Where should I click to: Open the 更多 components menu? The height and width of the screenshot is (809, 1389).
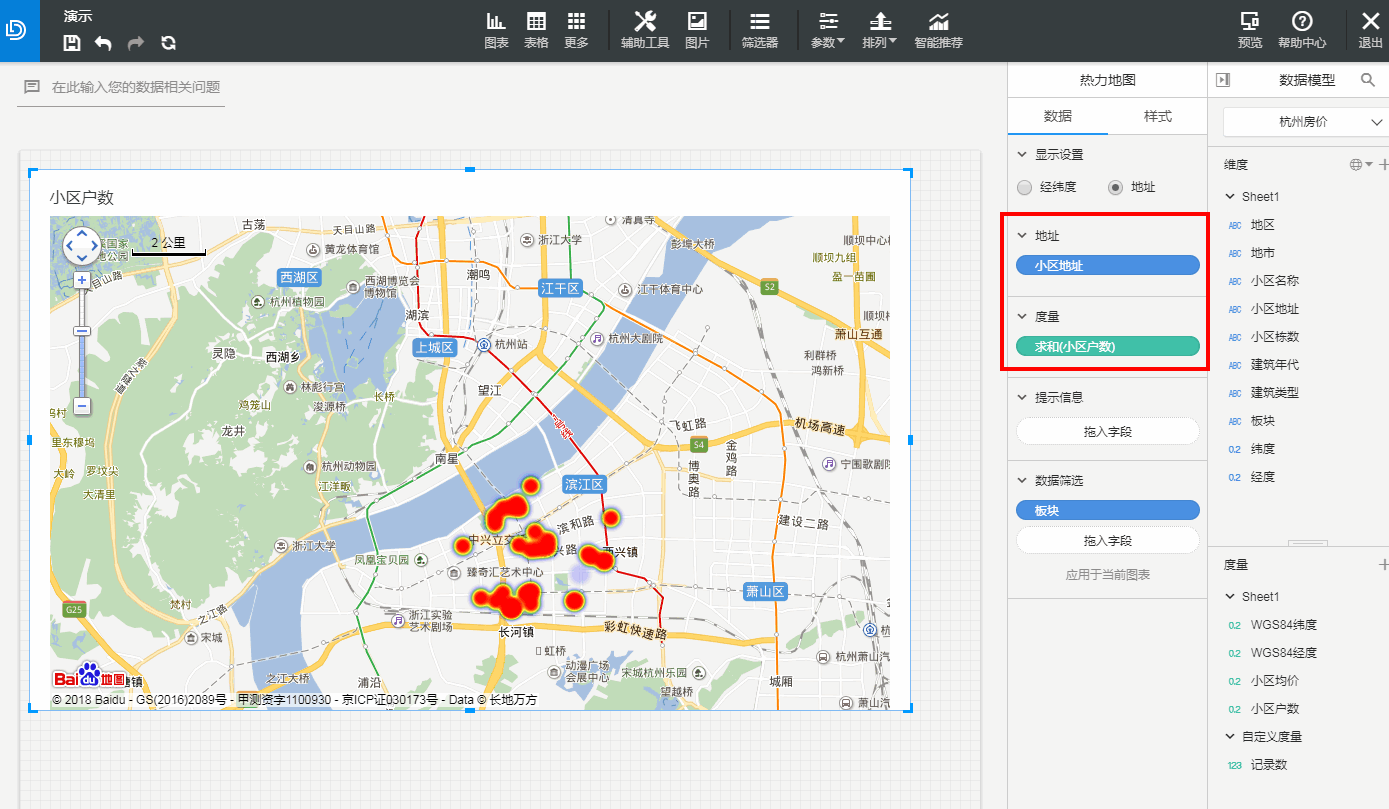coord(576,31)
